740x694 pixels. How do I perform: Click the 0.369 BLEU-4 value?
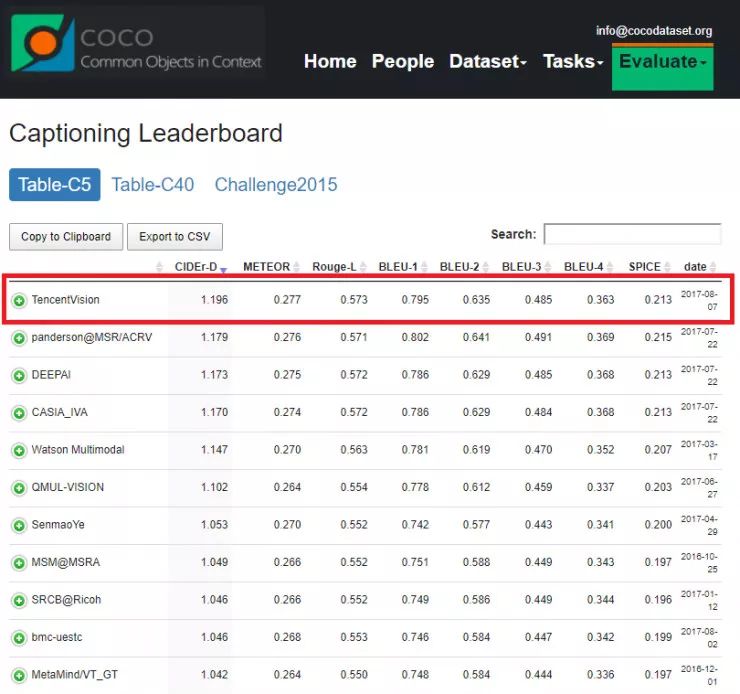[601, 337]
